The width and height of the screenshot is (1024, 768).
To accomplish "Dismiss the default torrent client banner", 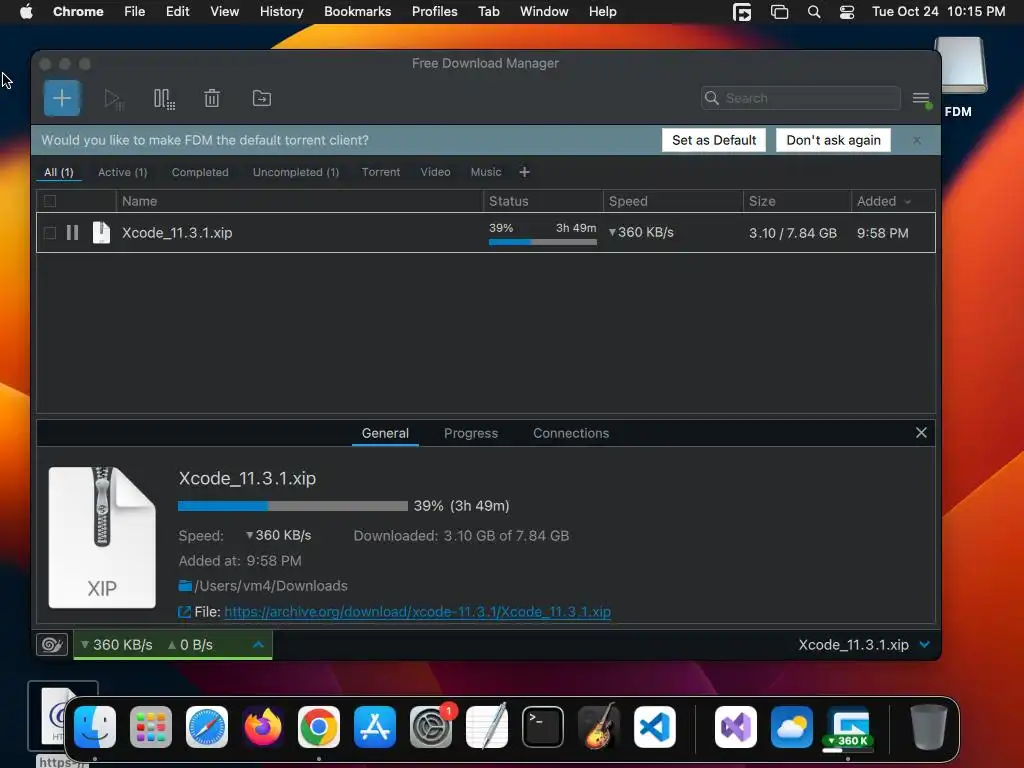I will pyautogui.click(x=917, y=140).
